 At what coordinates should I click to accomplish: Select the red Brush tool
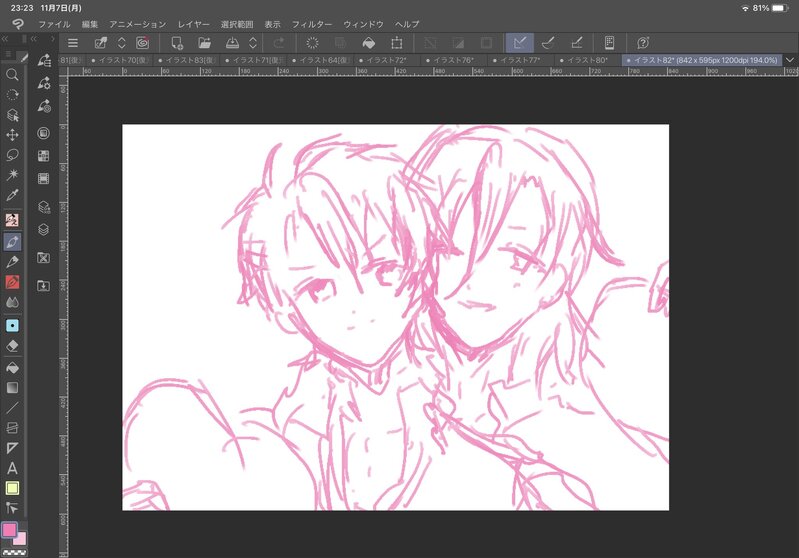click(12, 282)
